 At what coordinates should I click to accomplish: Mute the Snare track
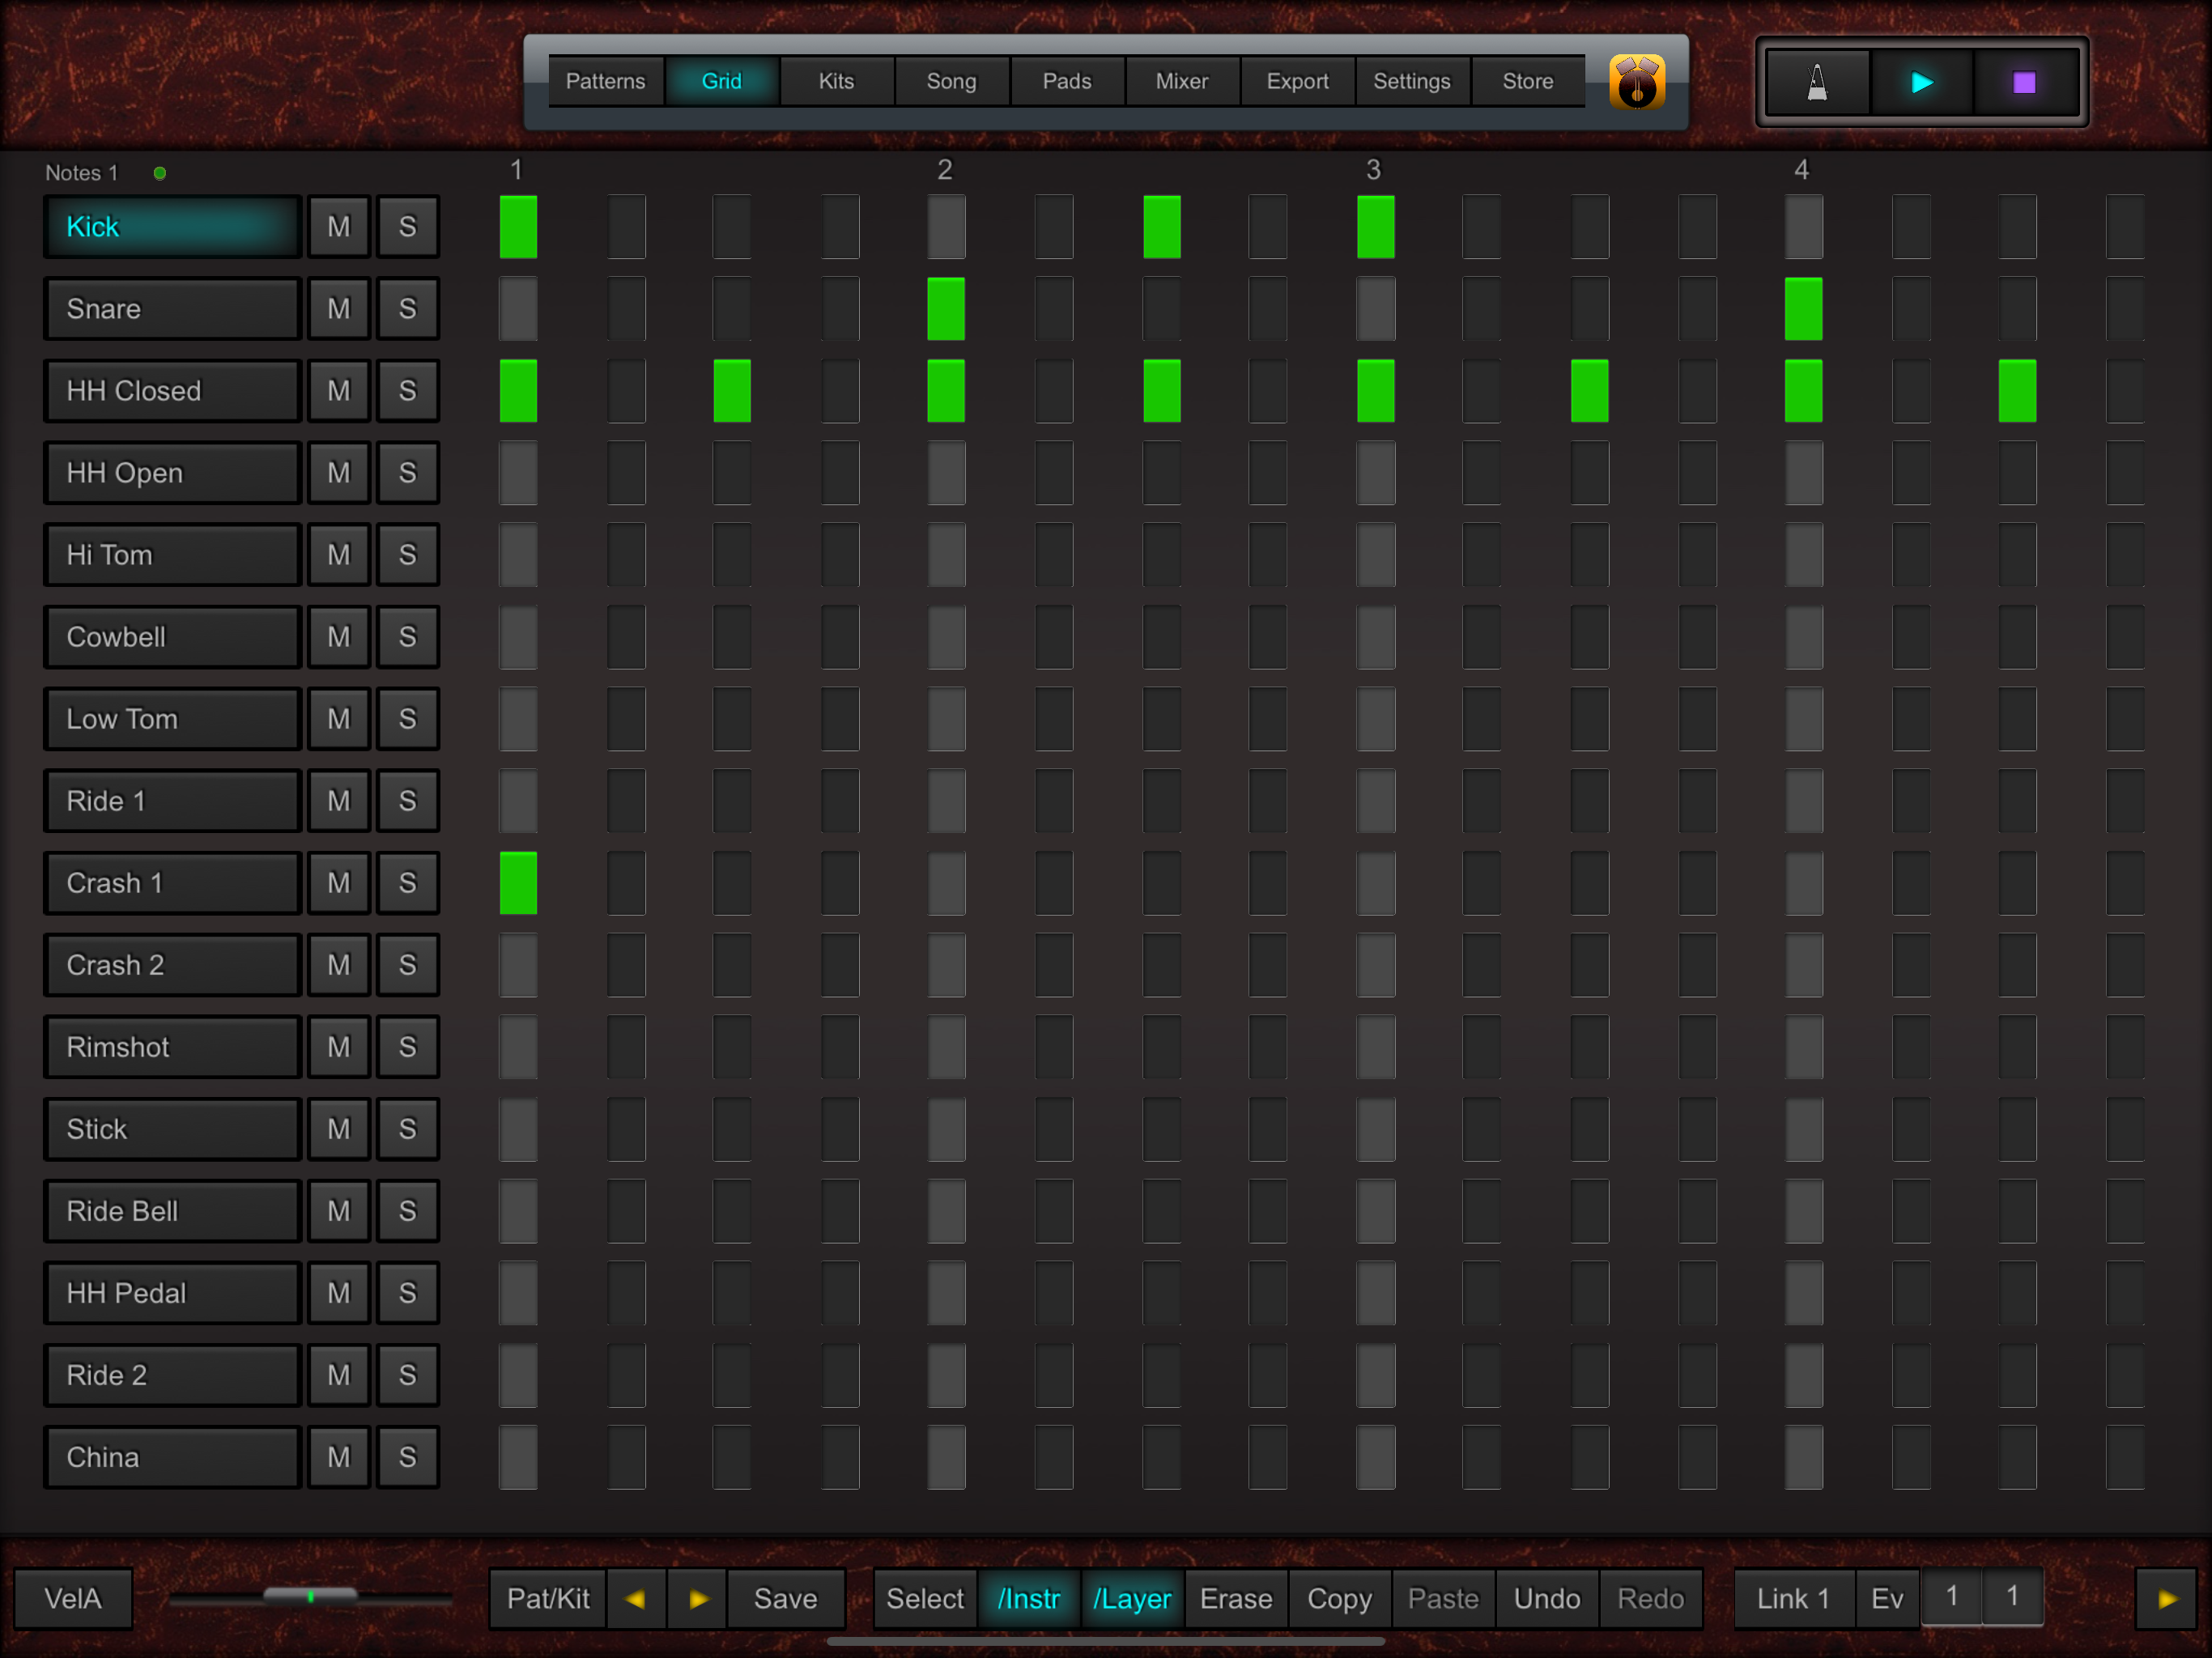(339, 309)
